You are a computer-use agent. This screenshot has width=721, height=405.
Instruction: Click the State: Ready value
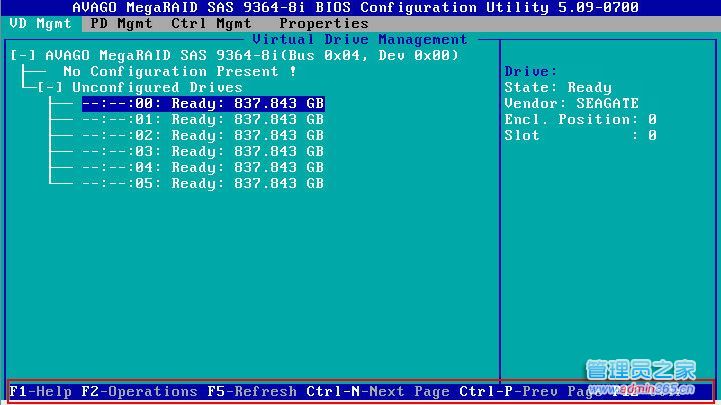(x=558, y=87)
